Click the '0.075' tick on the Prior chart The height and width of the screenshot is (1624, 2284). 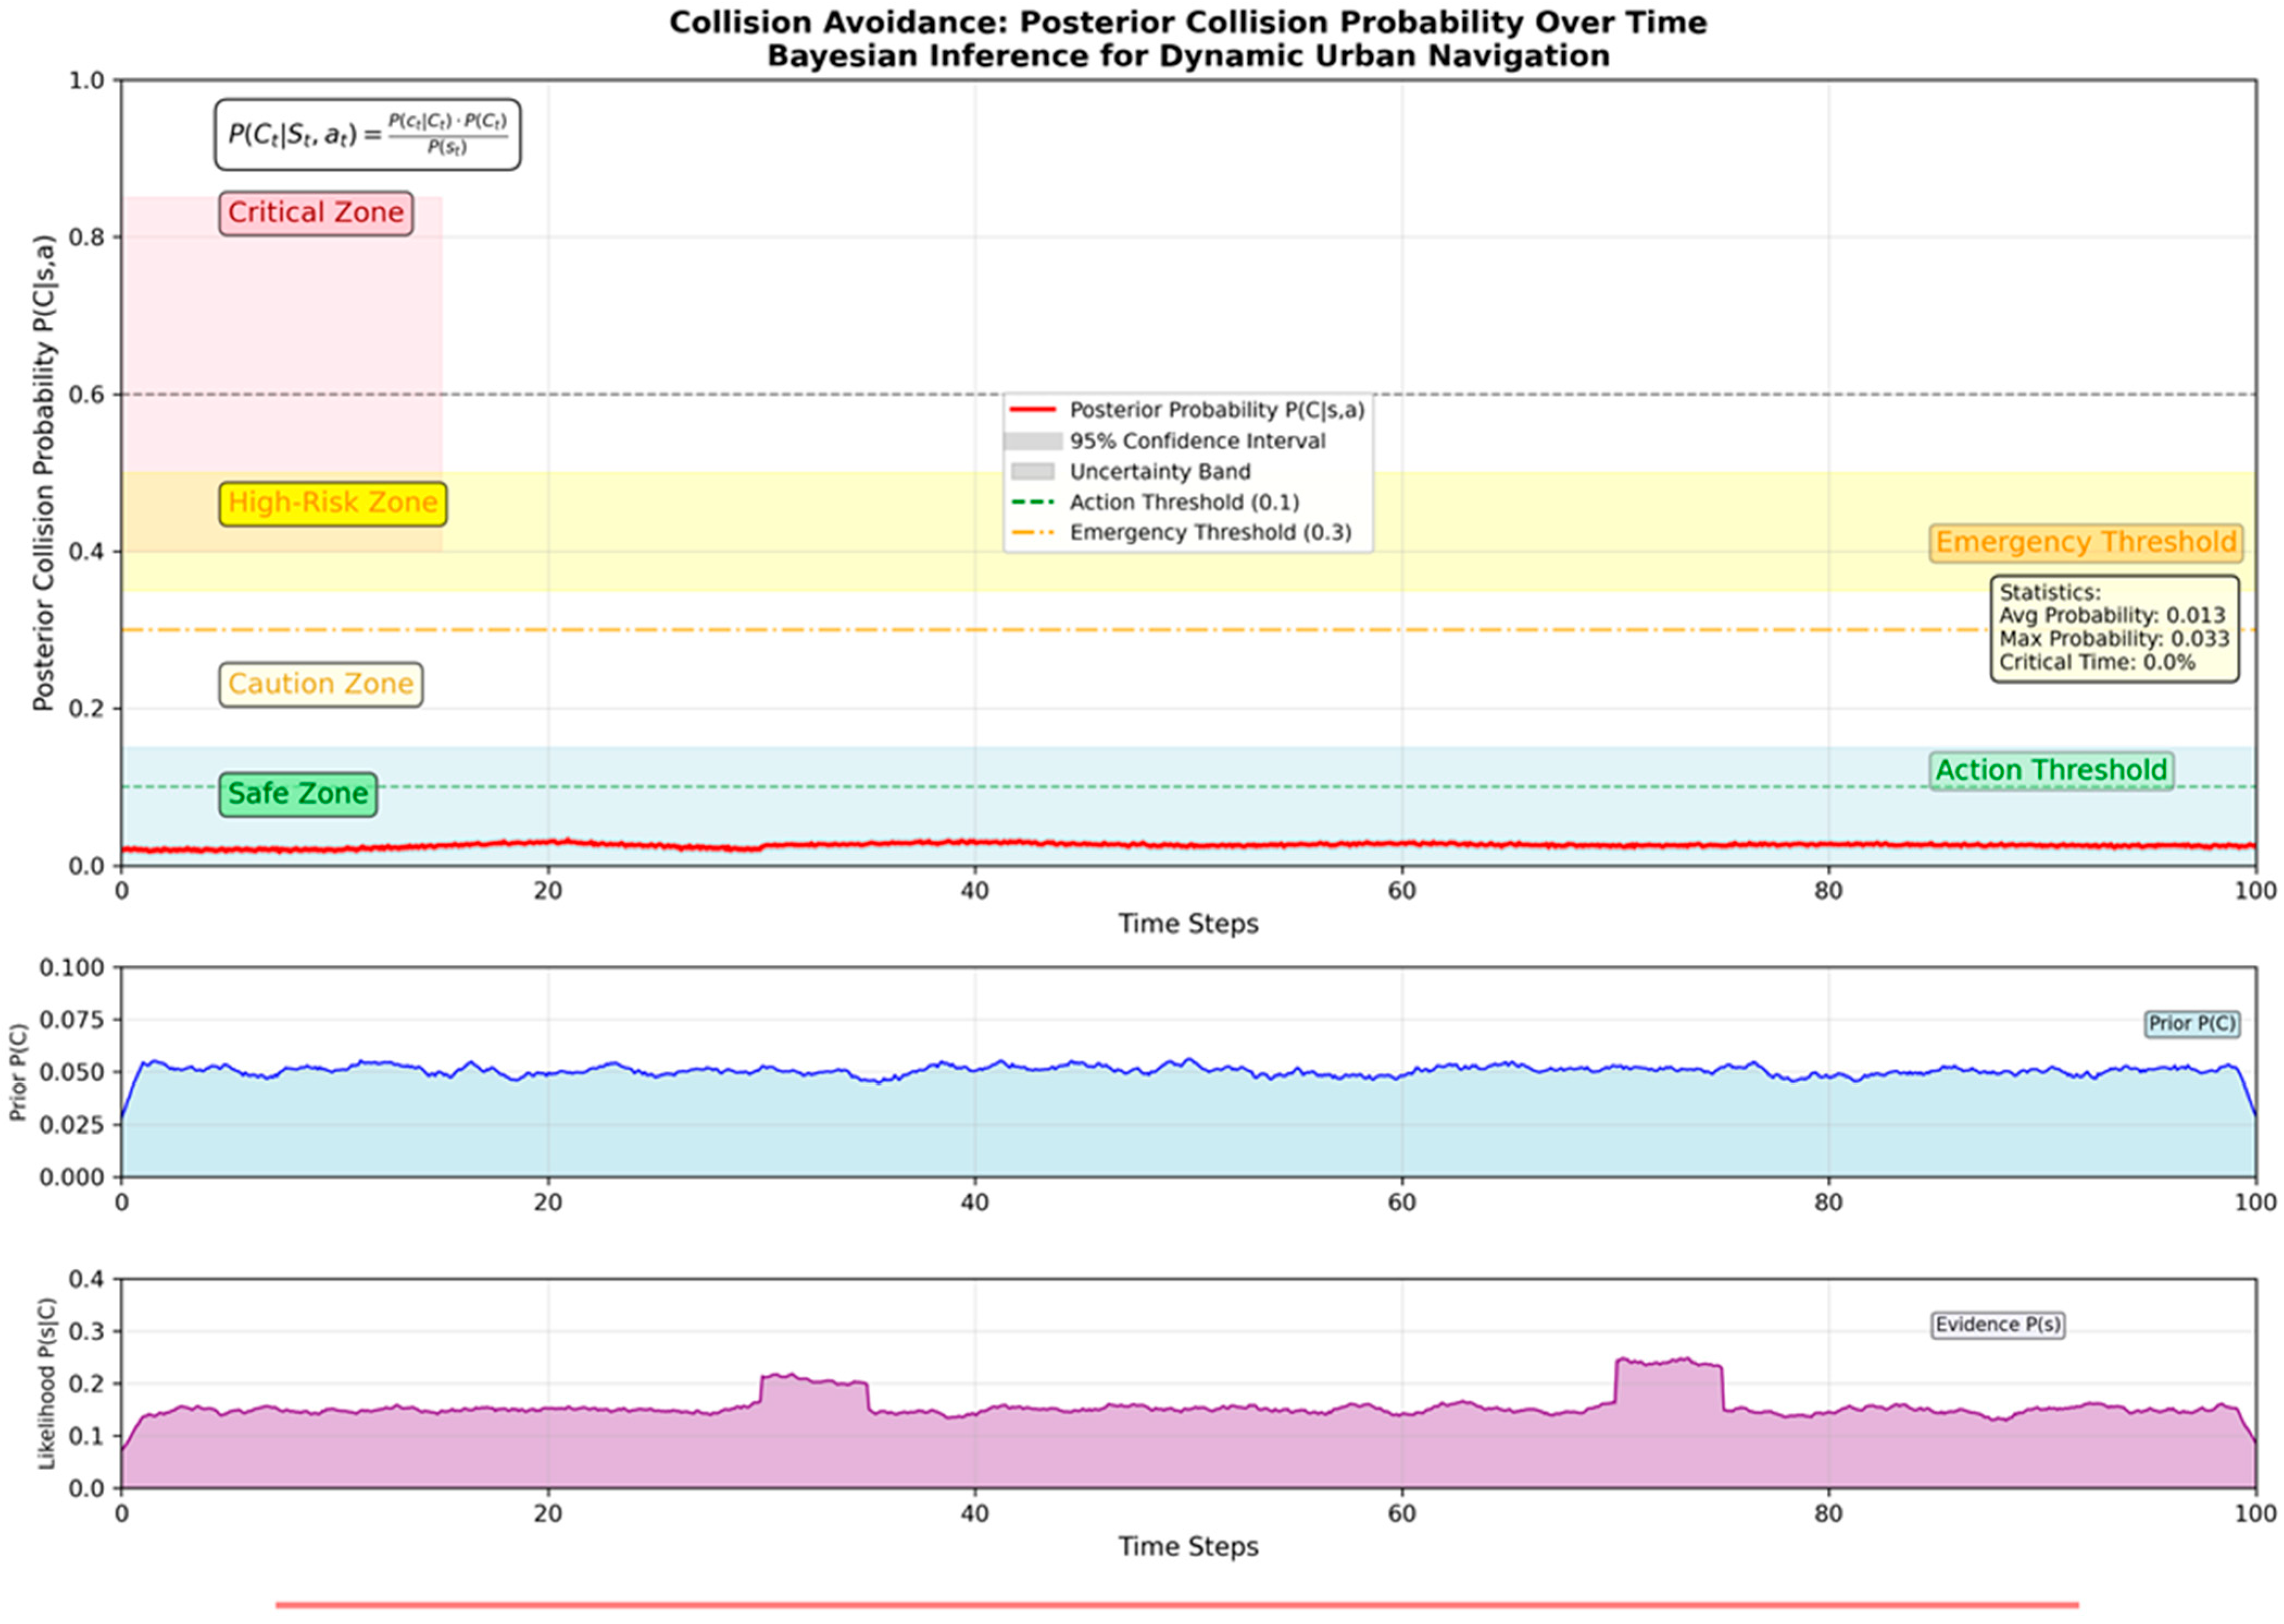pyautogui.click(x=71, y=1020)
